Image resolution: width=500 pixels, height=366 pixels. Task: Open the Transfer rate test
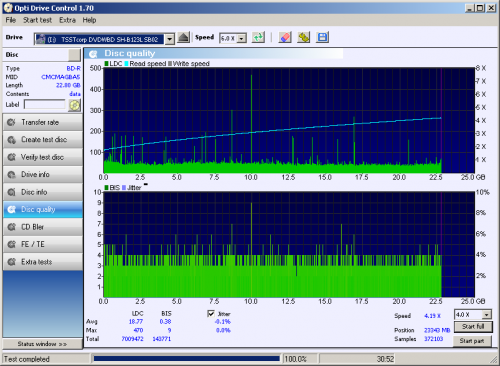[43, 122]
